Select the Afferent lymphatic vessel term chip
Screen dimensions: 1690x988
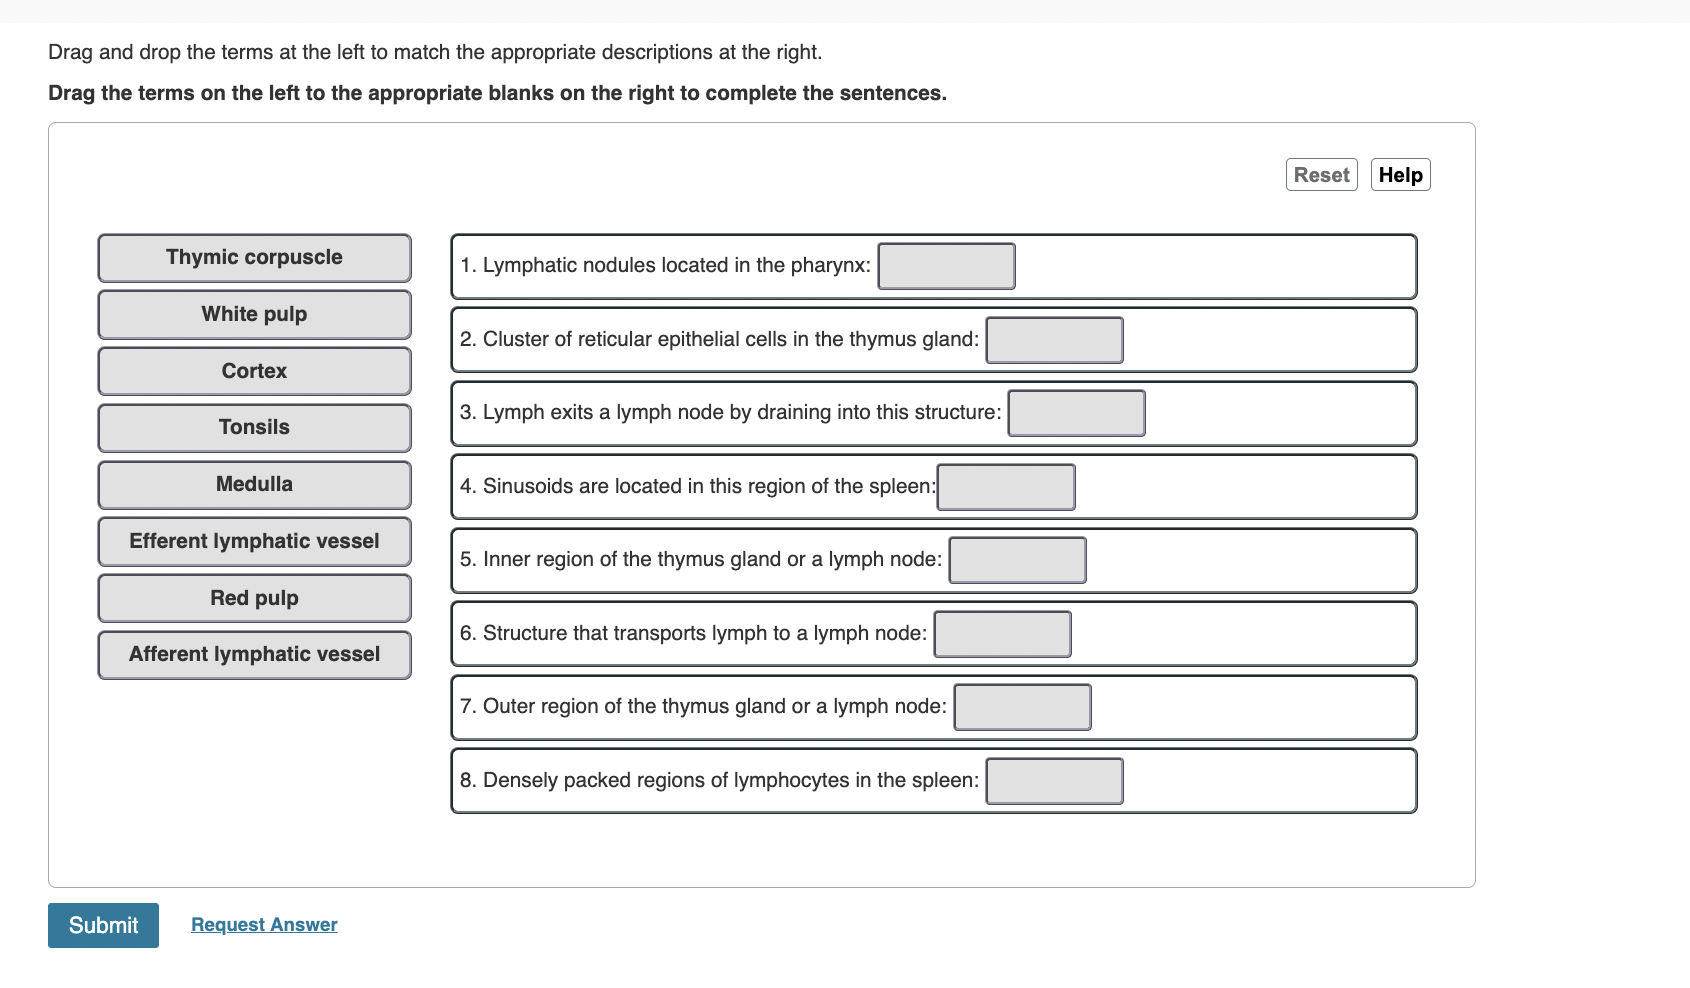point(254,654)
